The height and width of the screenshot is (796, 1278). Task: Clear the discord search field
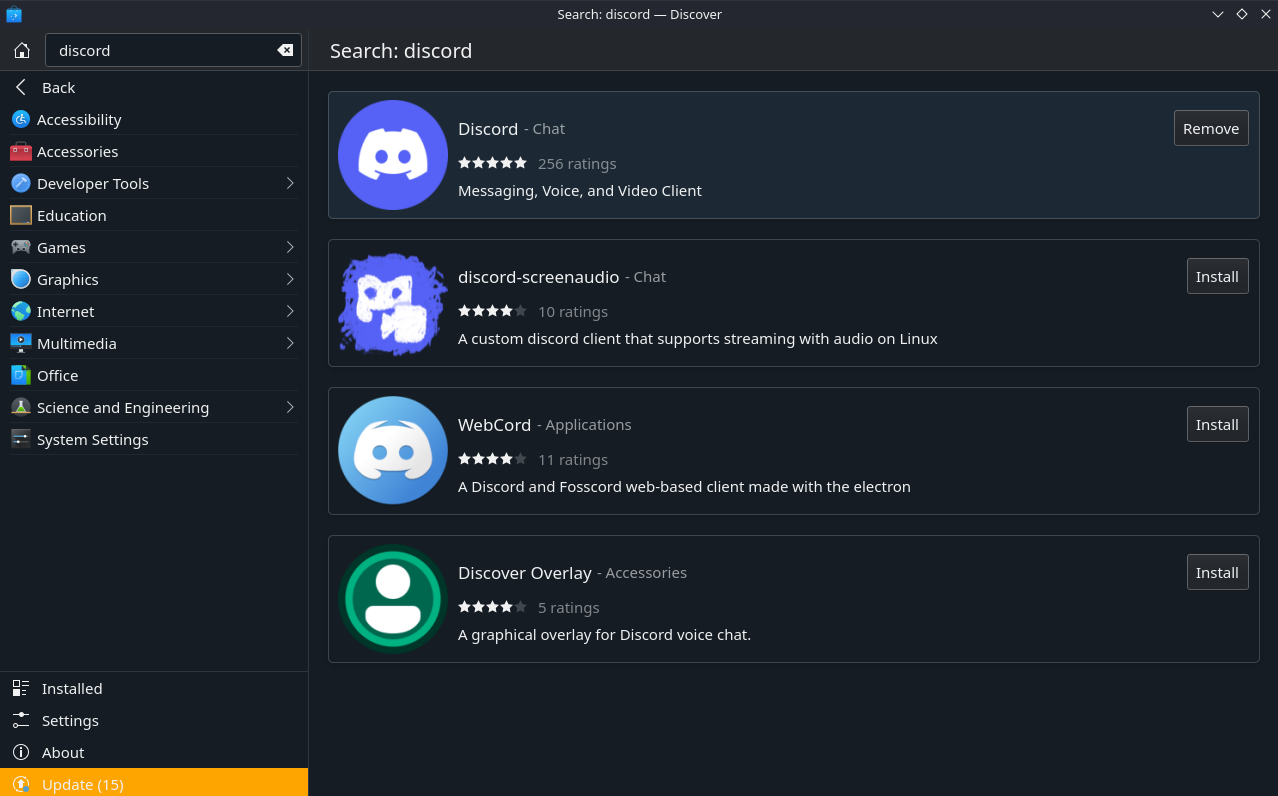(x=285, y=50)
